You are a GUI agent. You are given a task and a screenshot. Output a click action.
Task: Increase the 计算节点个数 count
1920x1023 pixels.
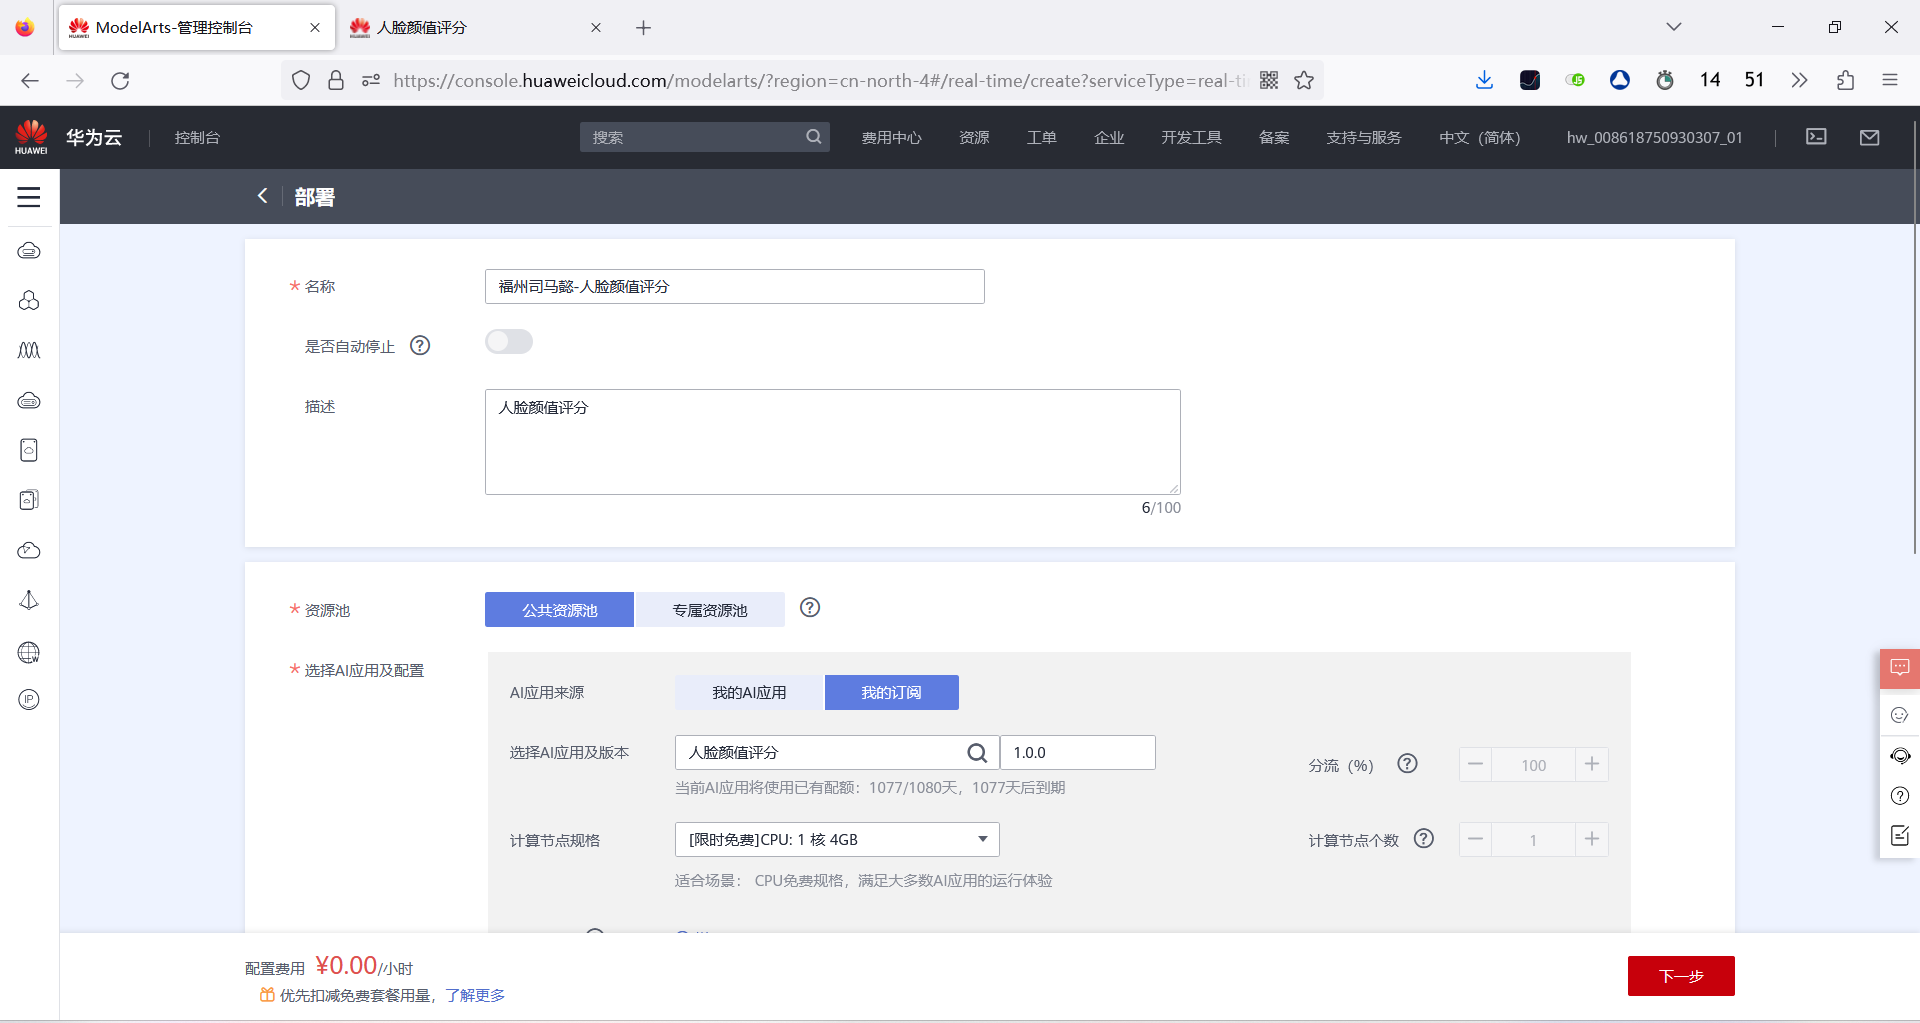(x=1592, y=840)
